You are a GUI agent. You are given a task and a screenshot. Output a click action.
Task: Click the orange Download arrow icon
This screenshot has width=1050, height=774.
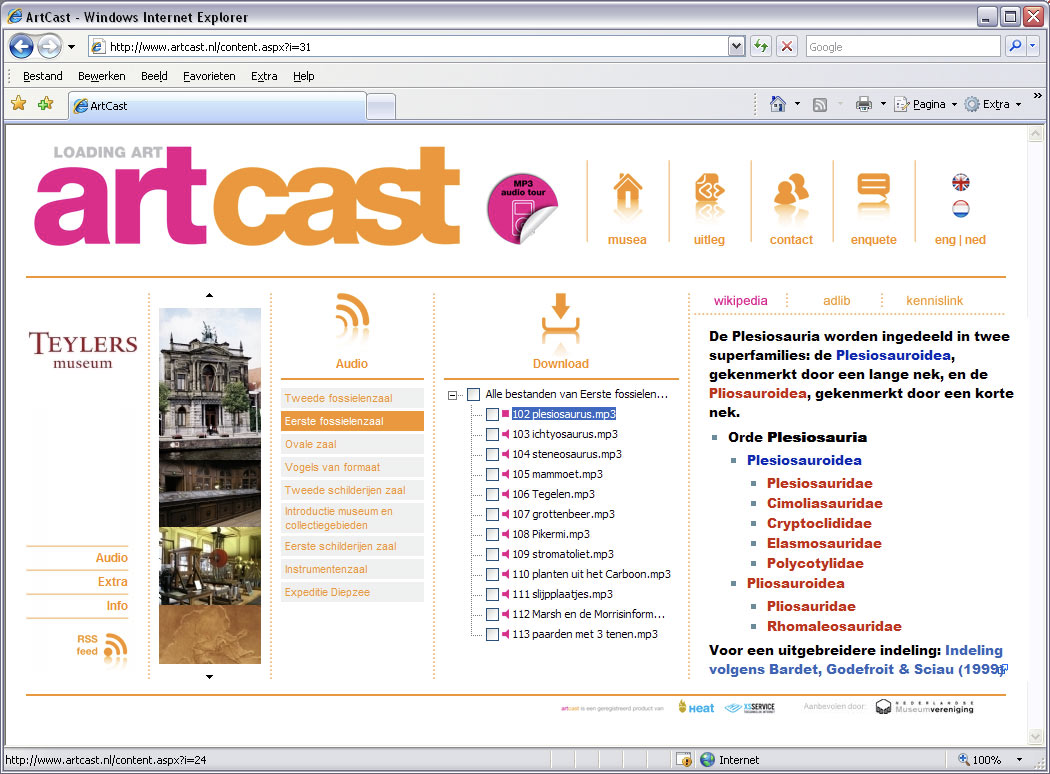560,319
